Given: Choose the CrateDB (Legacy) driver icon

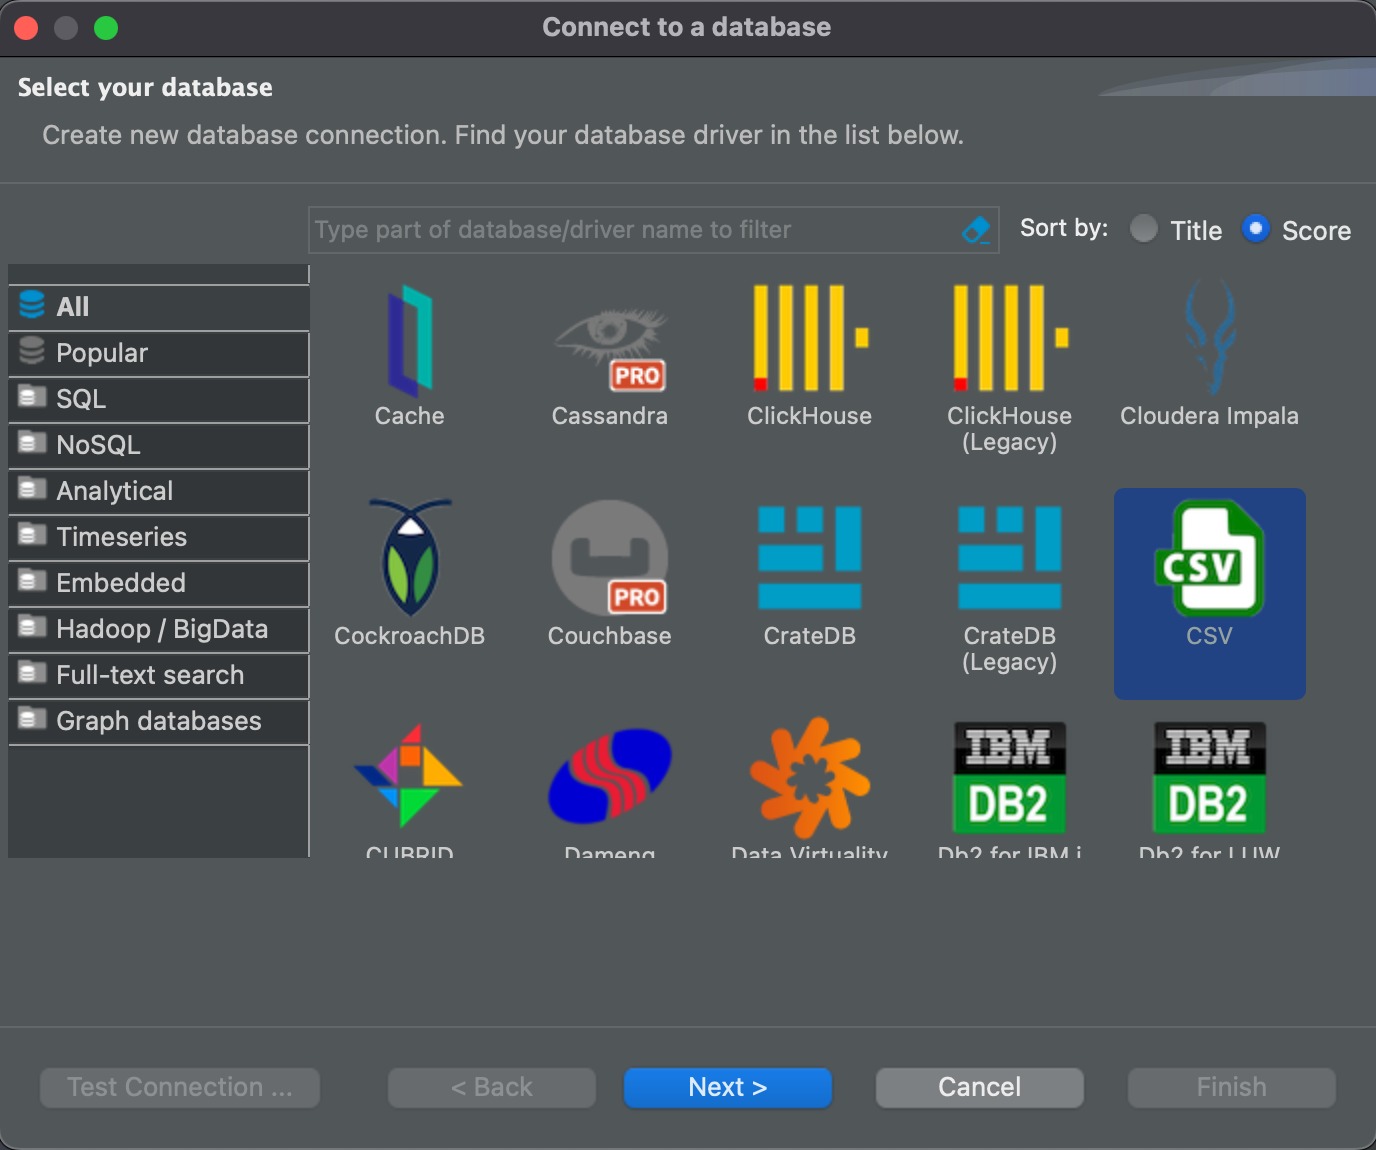Looking at the screenshot, I should (x=1010, y=557).
